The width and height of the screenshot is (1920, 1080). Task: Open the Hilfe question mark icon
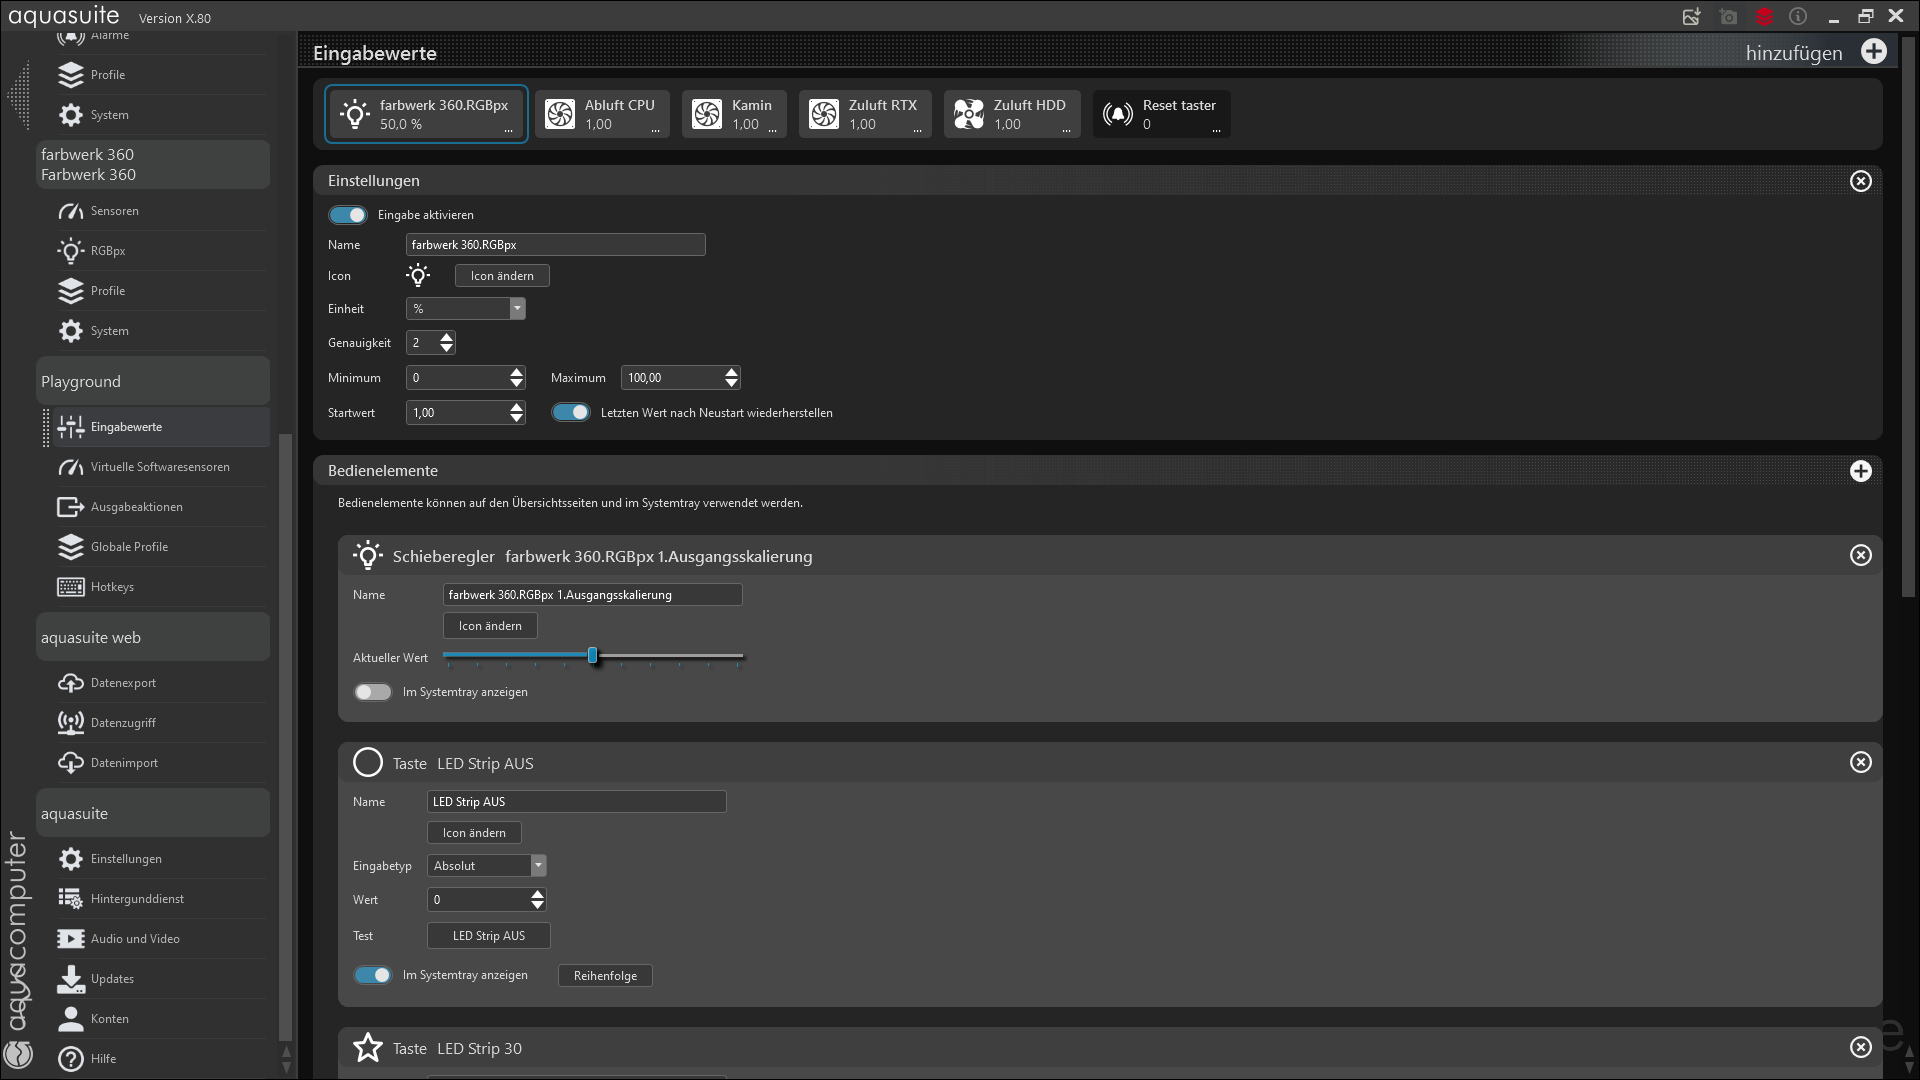(71, 1059)
